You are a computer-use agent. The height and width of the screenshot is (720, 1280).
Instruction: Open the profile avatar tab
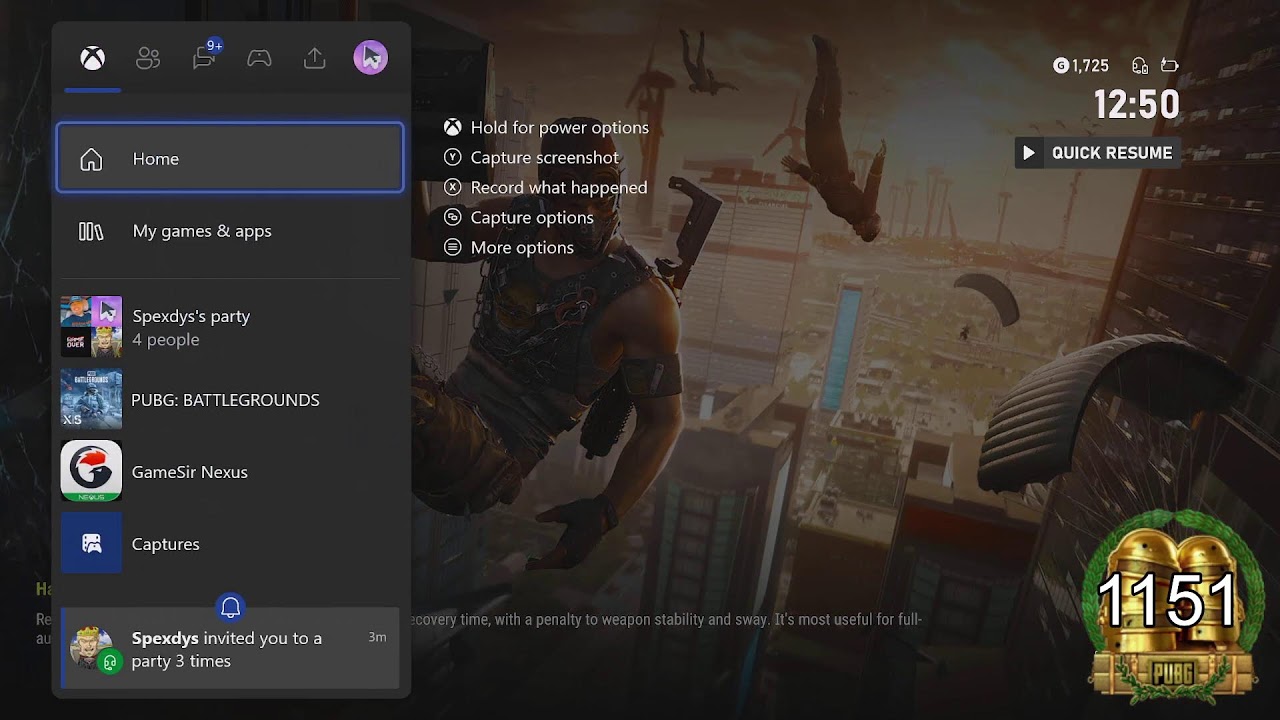point(370,58)
